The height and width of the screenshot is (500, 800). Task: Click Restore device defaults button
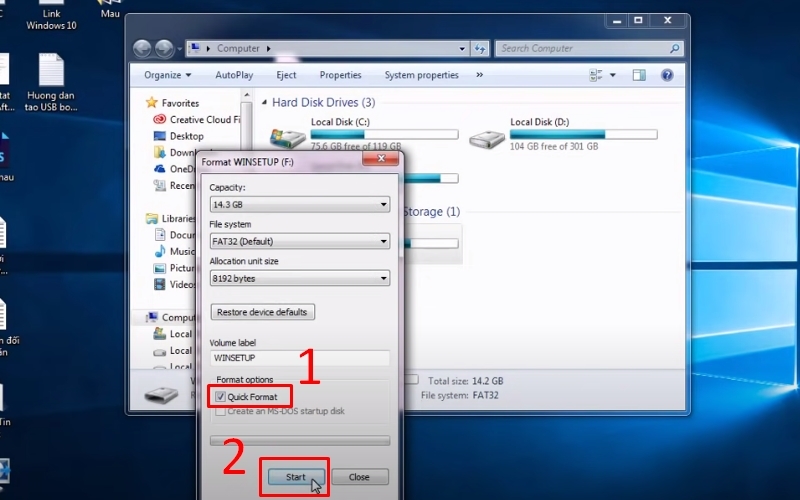(x=262, y=312)
